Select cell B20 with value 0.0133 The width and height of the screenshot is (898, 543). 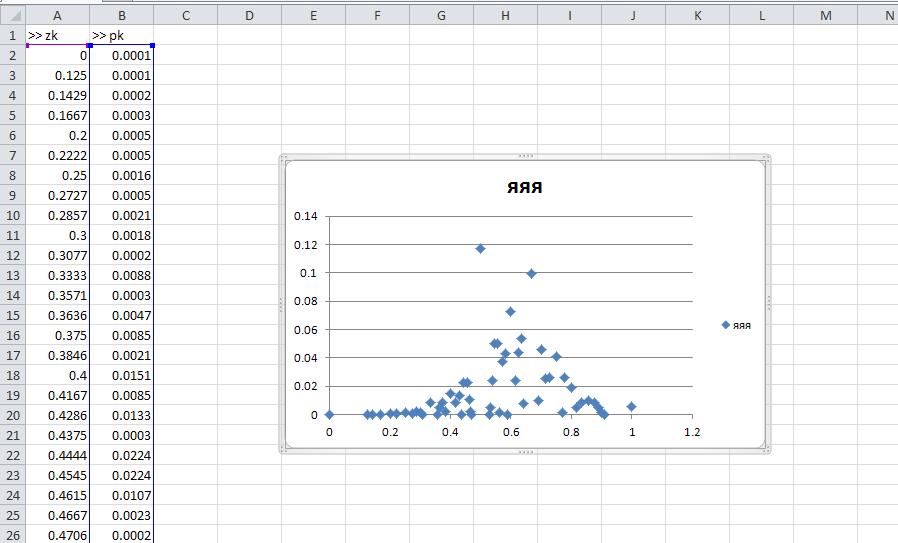click(121, 415)
